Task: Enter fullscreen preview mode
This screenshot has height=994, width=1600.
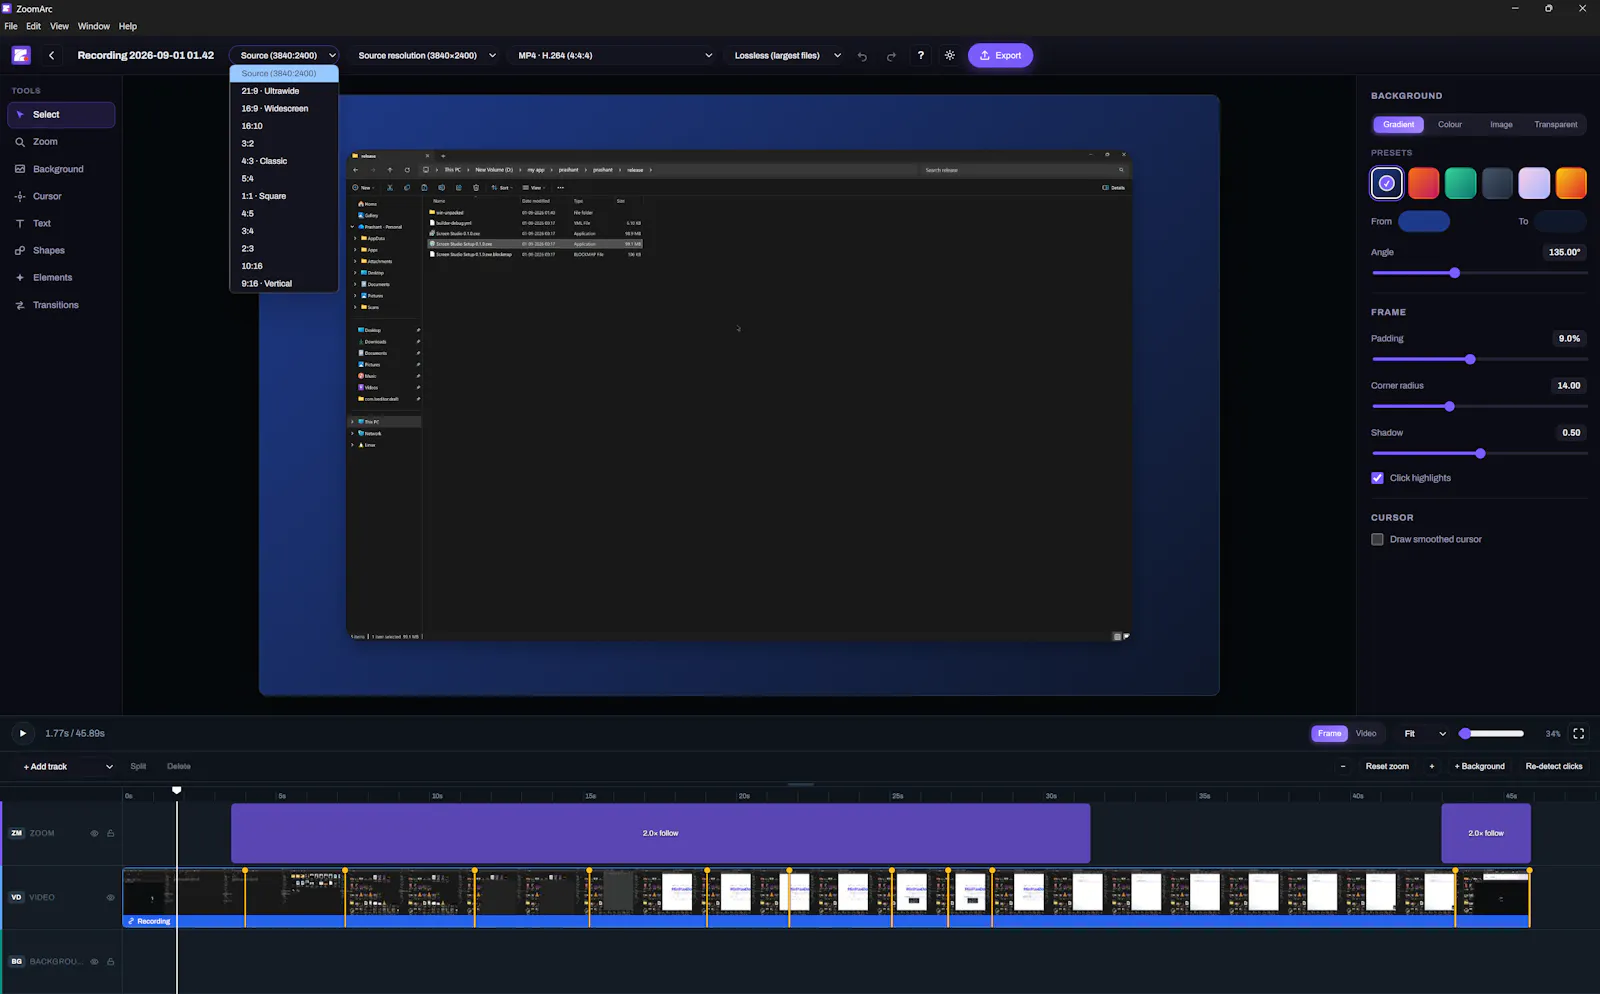Action: 1579,733
